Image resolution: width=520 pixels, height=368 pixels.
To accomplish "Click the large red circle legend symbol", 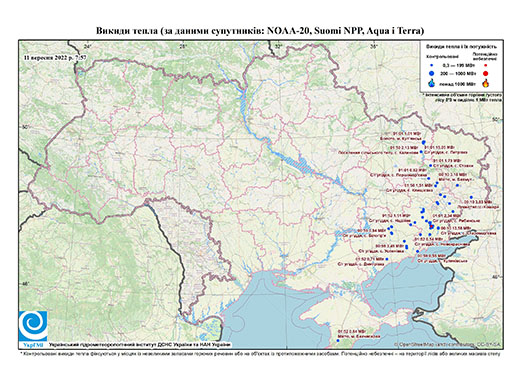I will tap(485, 74).
